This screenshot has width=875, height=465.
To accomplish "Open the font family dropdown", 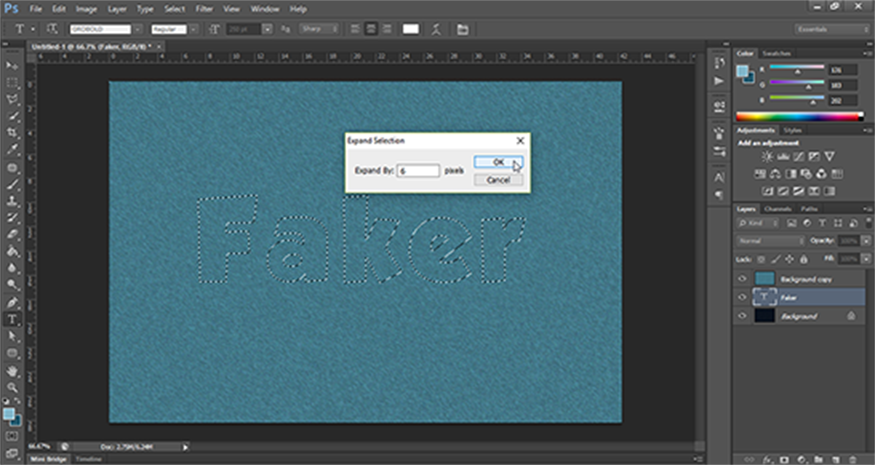I will point(138,29).
